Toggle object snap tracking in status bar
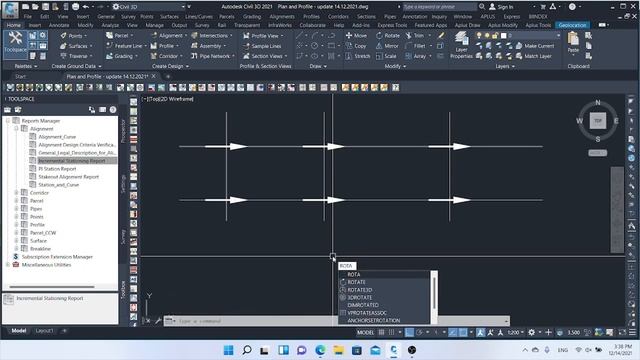640x360 pixels. [453, 333]
